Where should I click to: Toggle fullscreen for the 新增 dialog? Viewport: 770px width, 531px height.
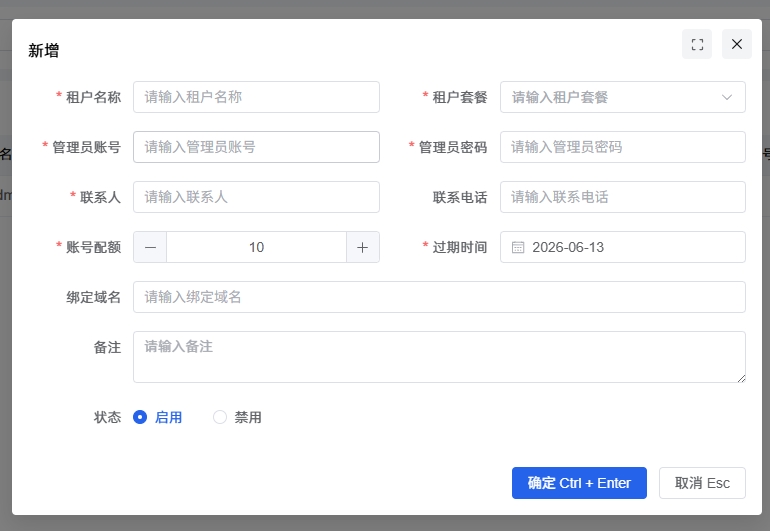[697, 44]
